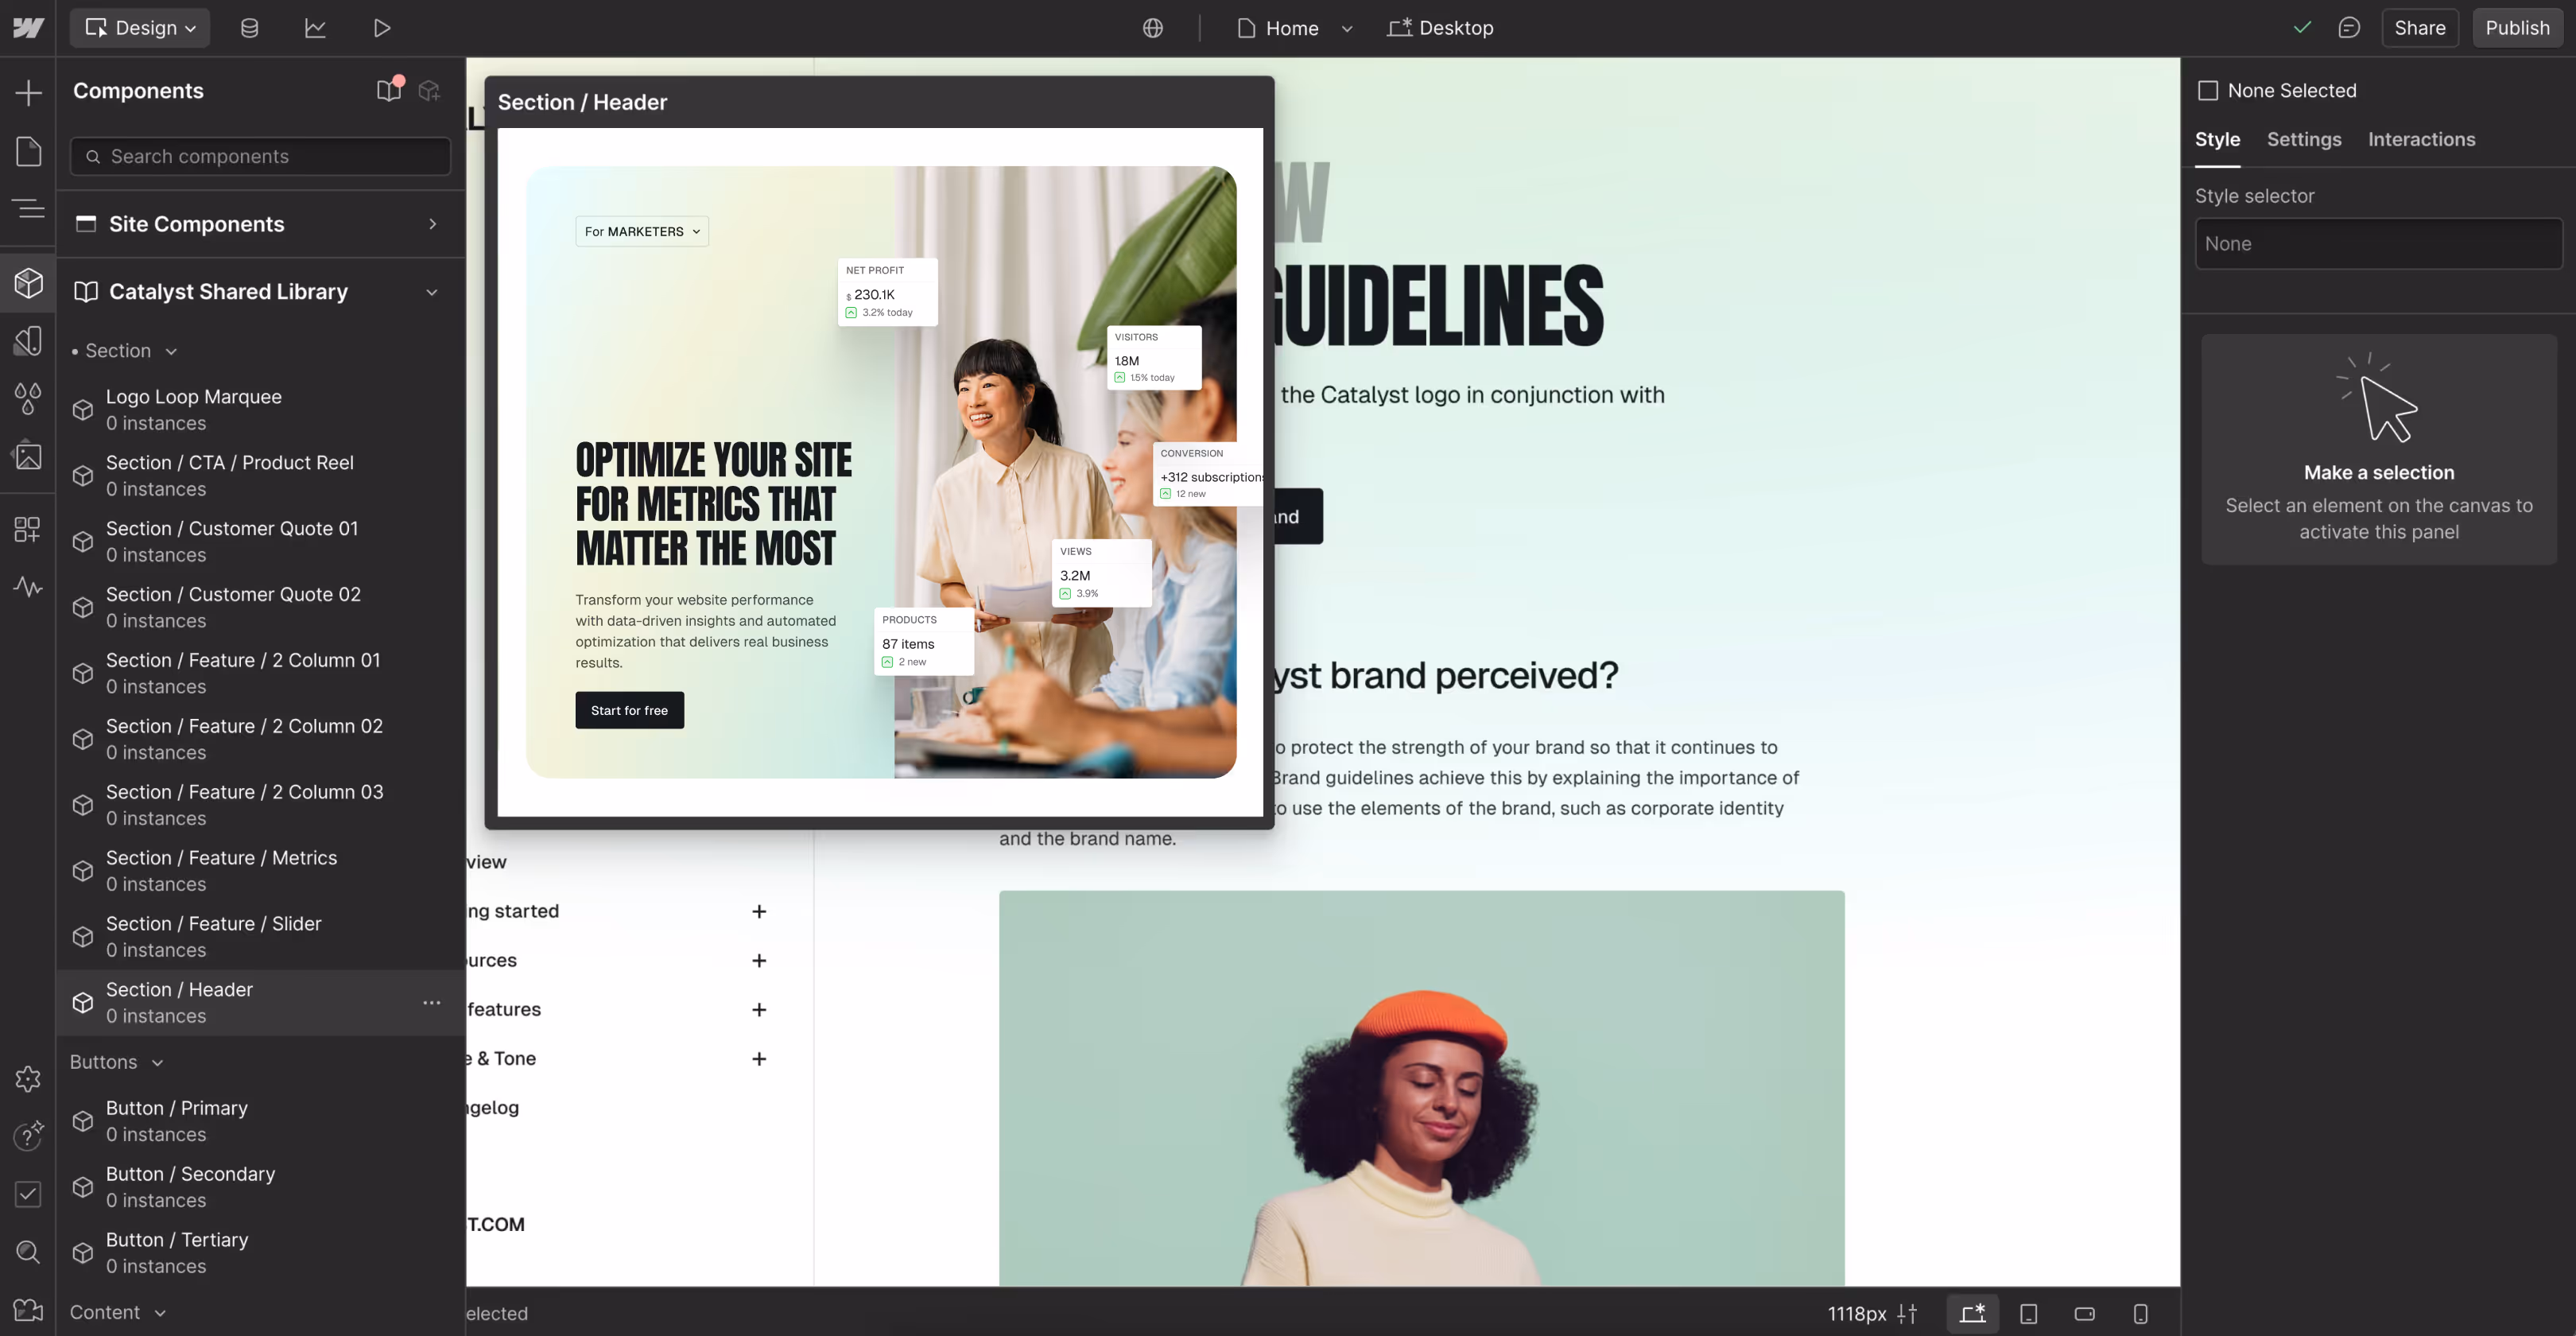Open the Navigator panel icon
Viewport: 2576px width, 1336px height.
tap(28, 208)
